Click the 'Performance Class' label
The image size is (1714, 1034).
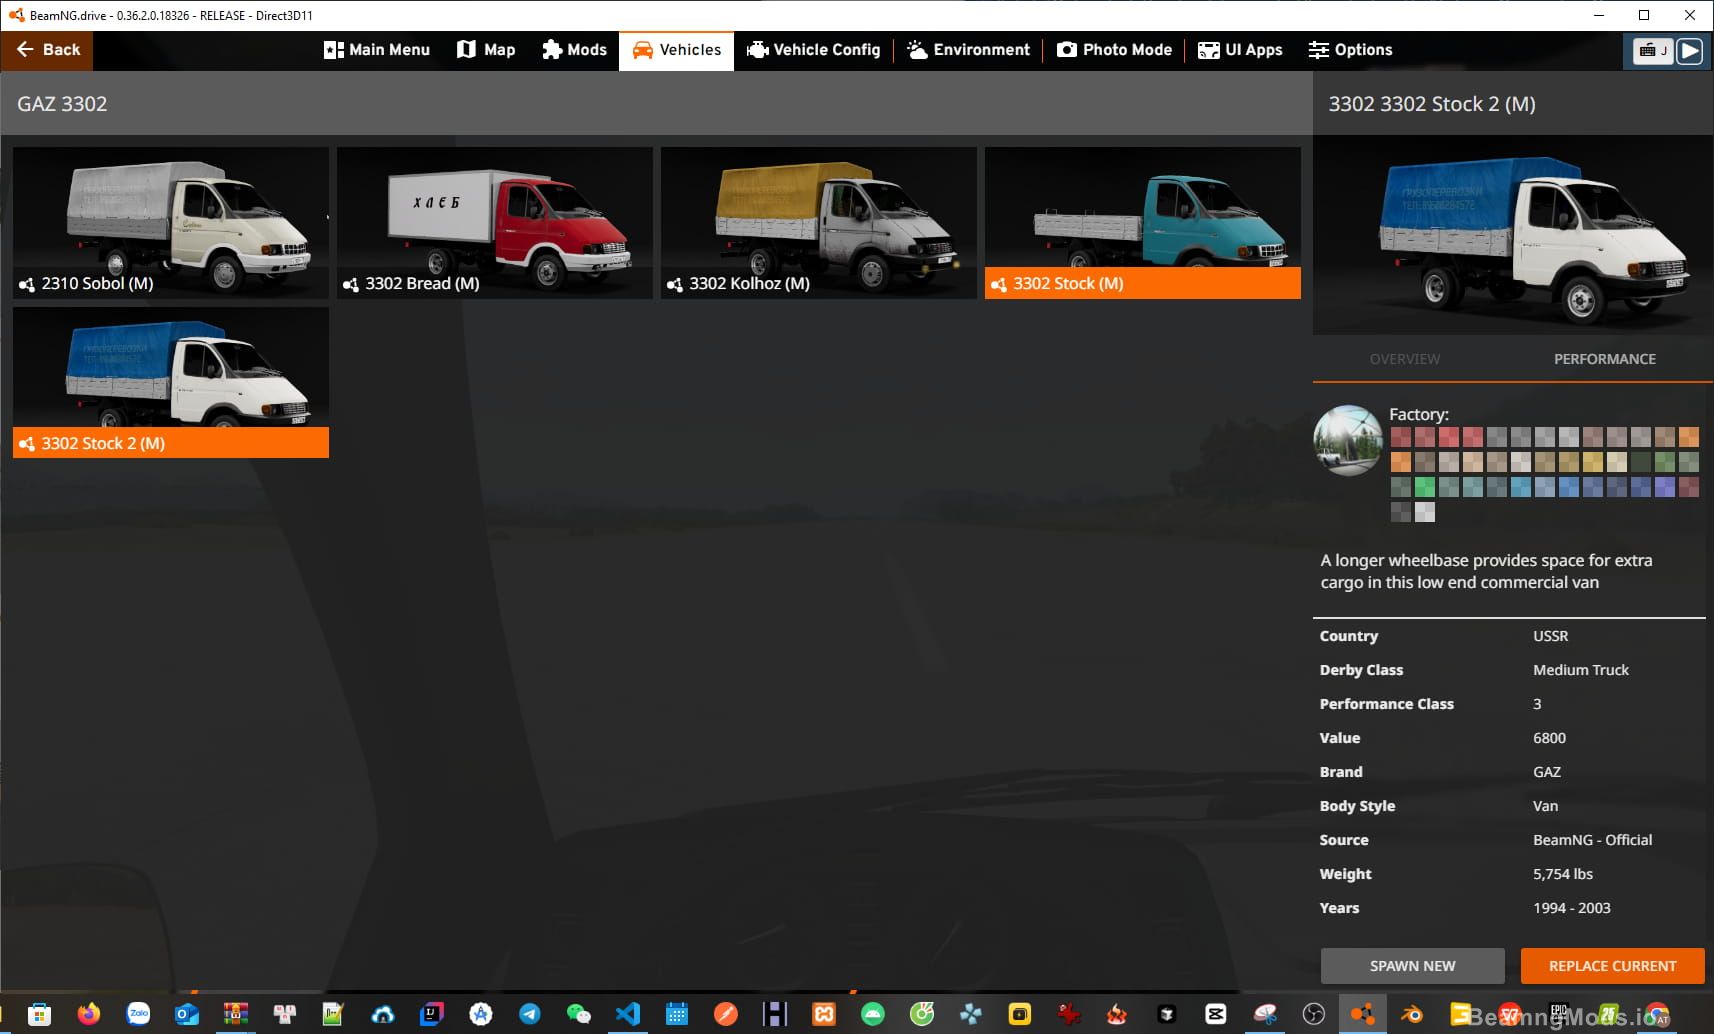pos(1386,704)
